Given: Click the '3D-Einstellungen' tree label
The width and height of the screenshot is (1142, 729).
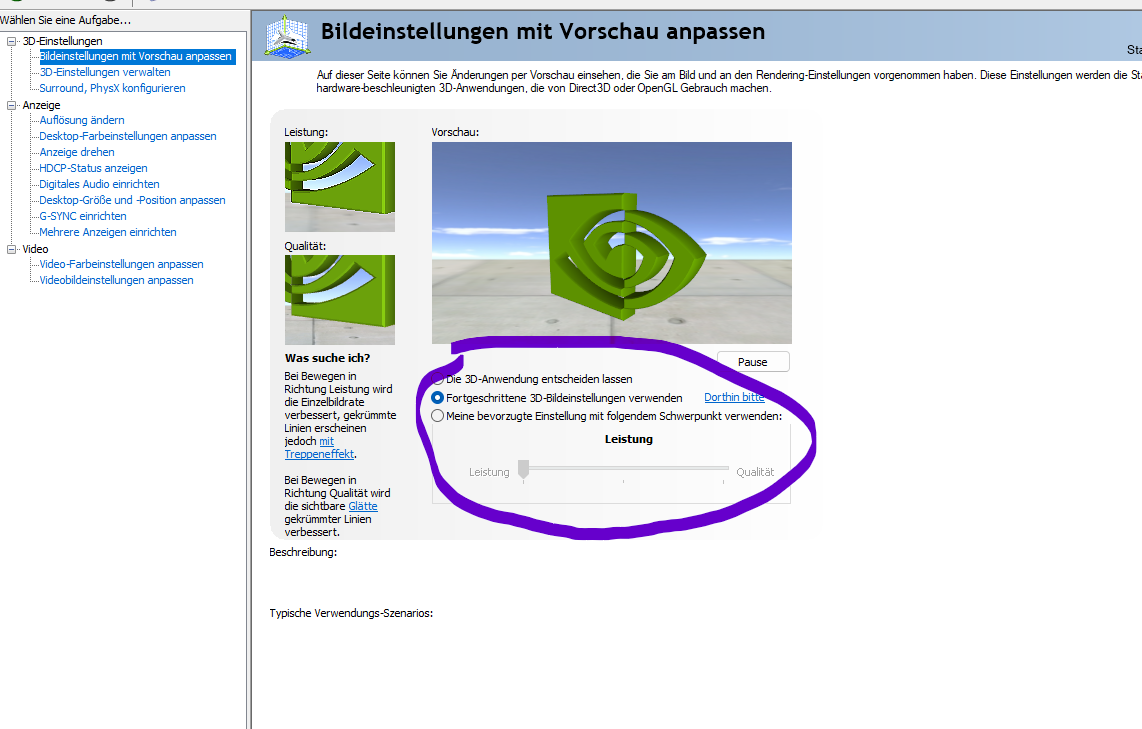Looking at the screenshot, I should pos(63,42).
